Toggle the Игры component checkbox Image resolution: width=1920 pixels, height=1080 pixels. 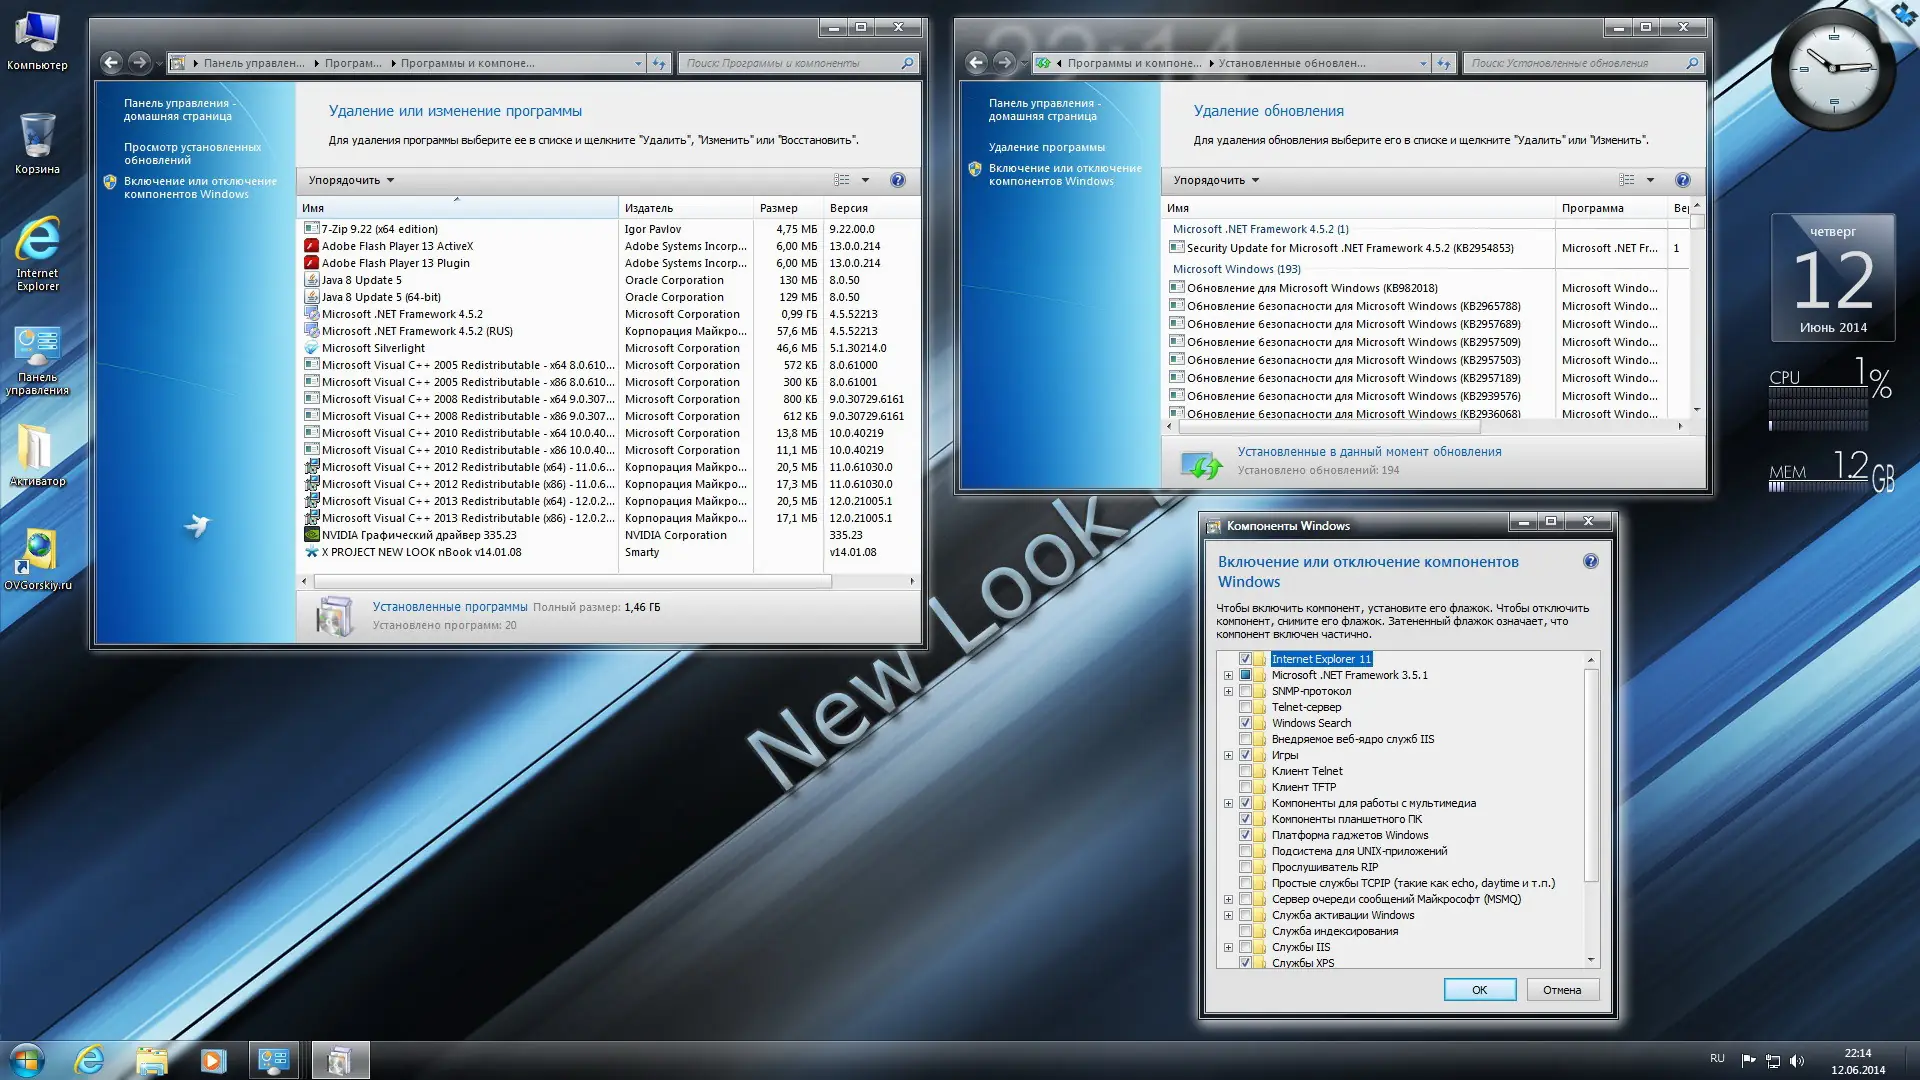pyautogui.click(x=1246, y=755)
